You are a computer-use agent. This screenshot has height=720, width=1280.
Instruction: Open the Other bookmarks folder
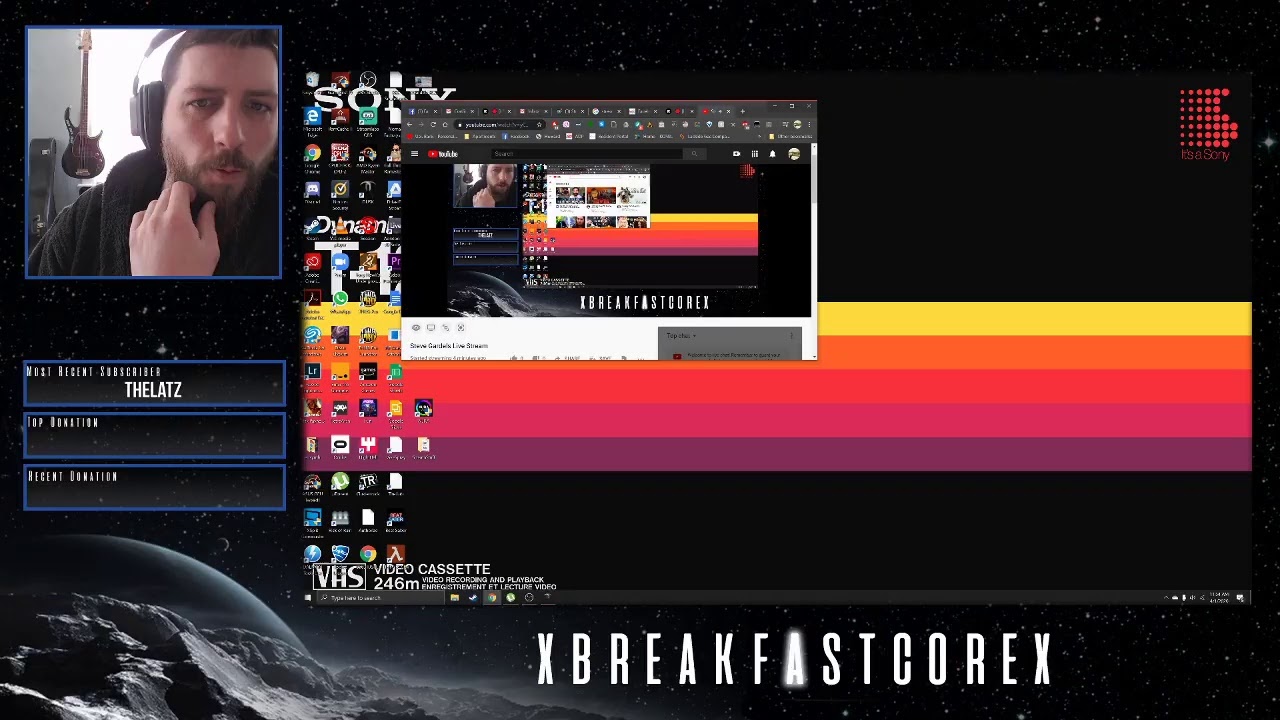792,136
